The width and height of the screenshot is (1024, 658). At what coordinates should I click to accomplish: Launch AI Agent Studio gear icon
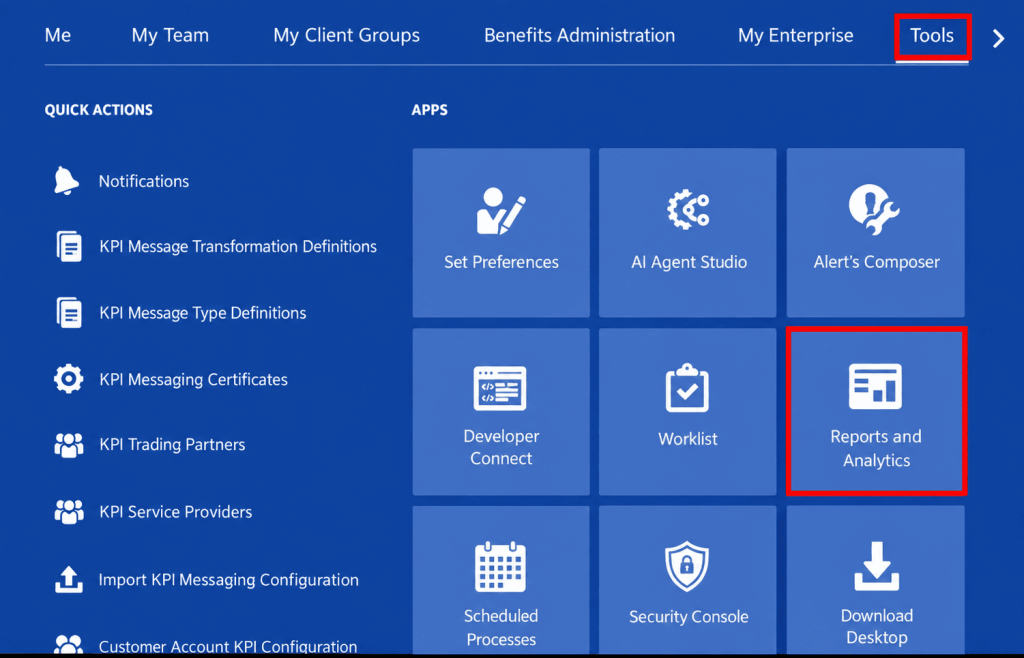click(688, 210)
